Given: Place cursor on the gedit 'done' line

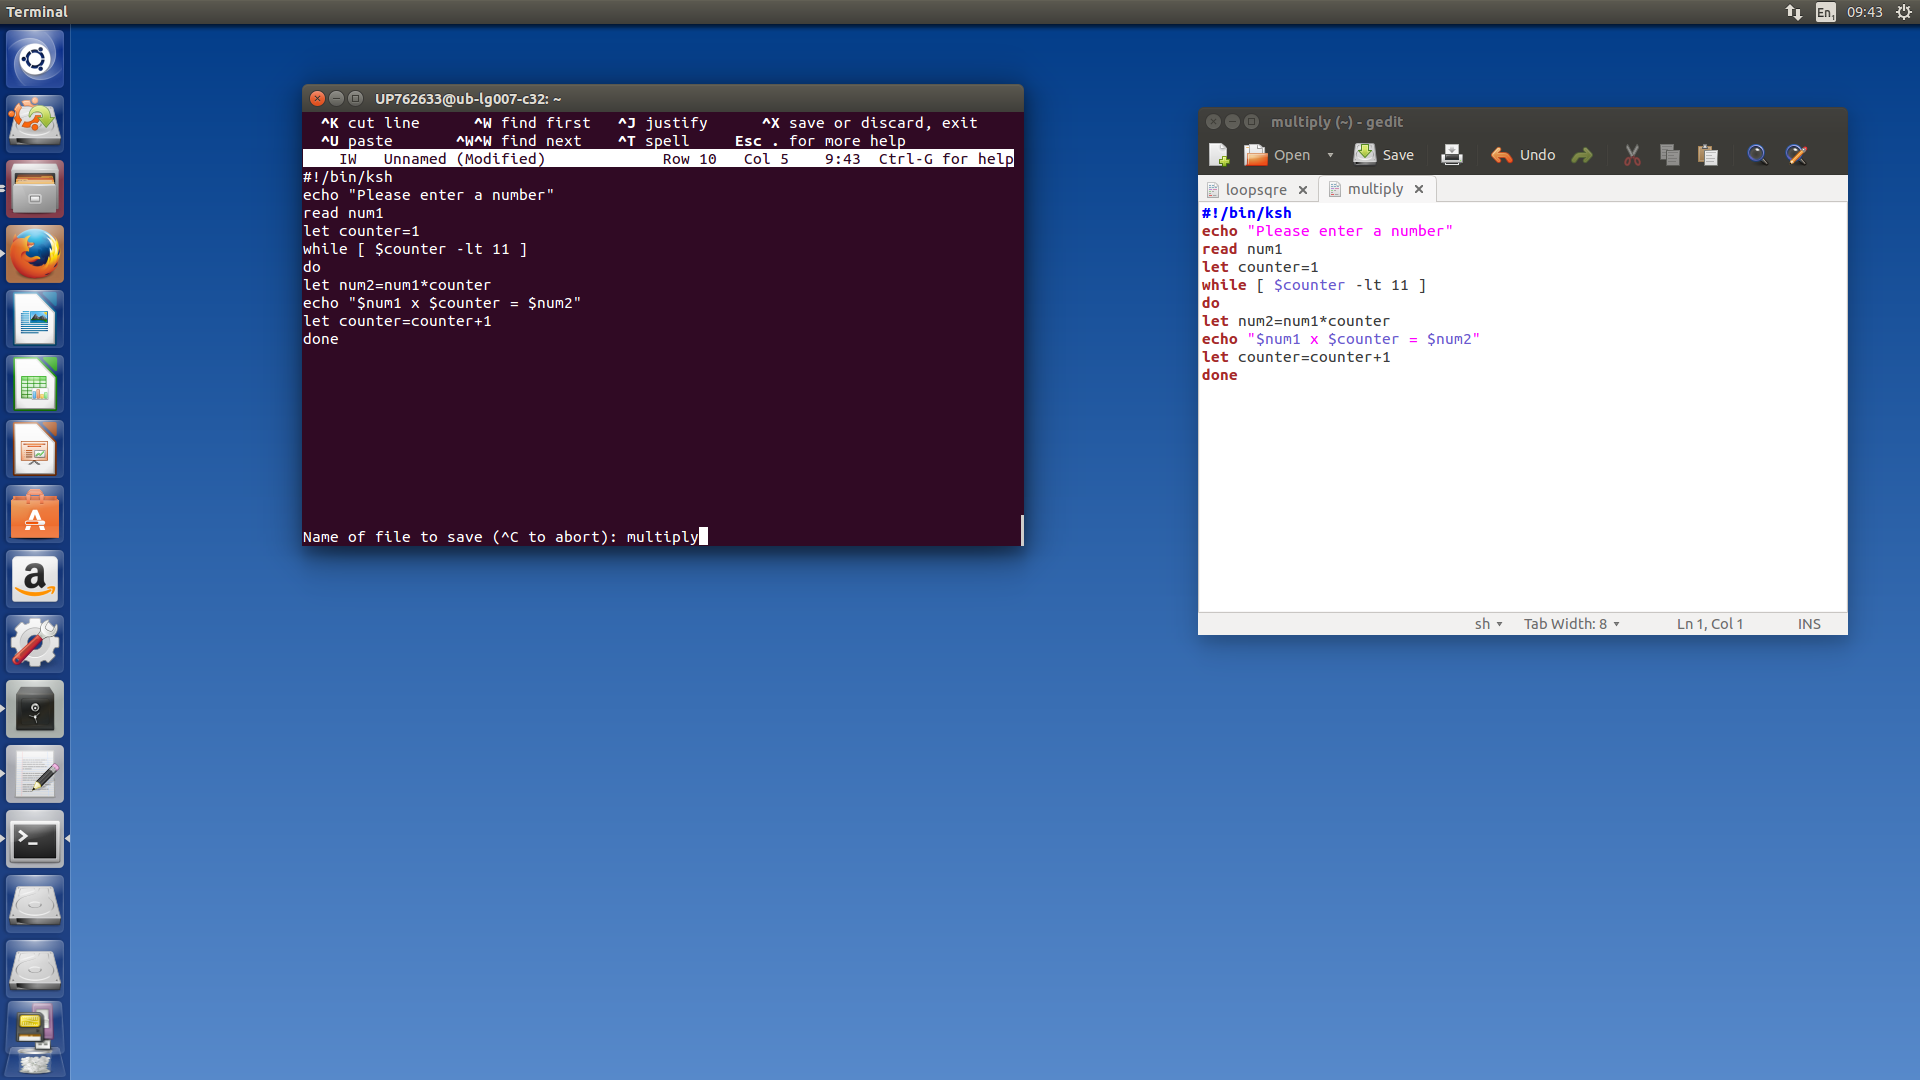Looking at the screenshot, I should pyautogui.click(x=1220, y=375).
